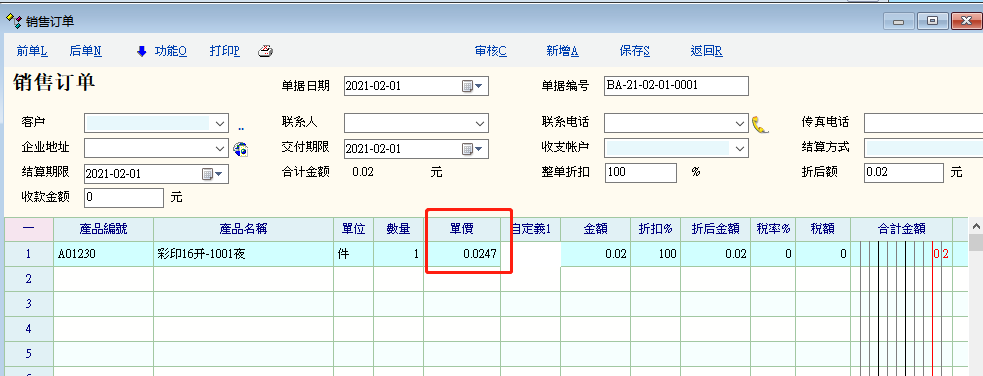The image size is (983, 376).
Task: Click the two-dot lookup icon beside 客户
Action: click(241, 128)
